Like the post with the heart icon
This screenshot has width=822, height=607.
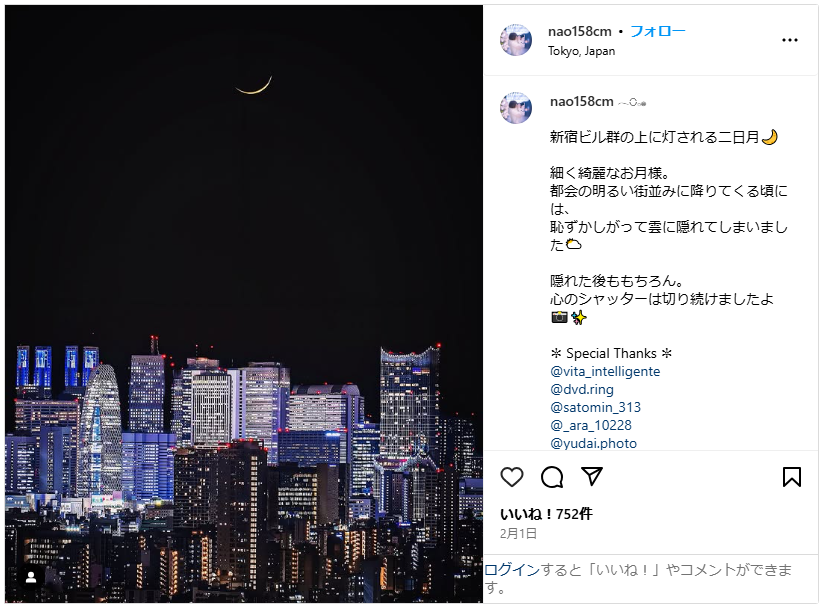(512, 477)
